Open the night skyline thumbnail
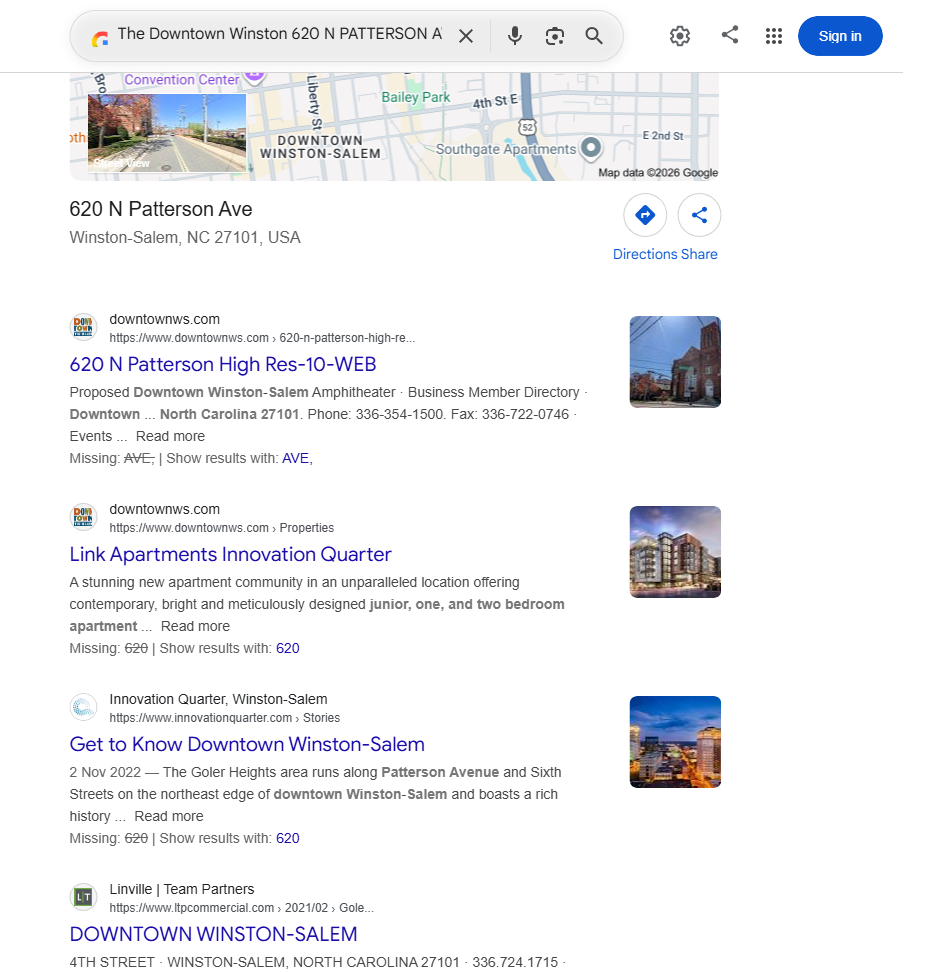Screen dimensions: 926x972 click(x=675, y=742)
